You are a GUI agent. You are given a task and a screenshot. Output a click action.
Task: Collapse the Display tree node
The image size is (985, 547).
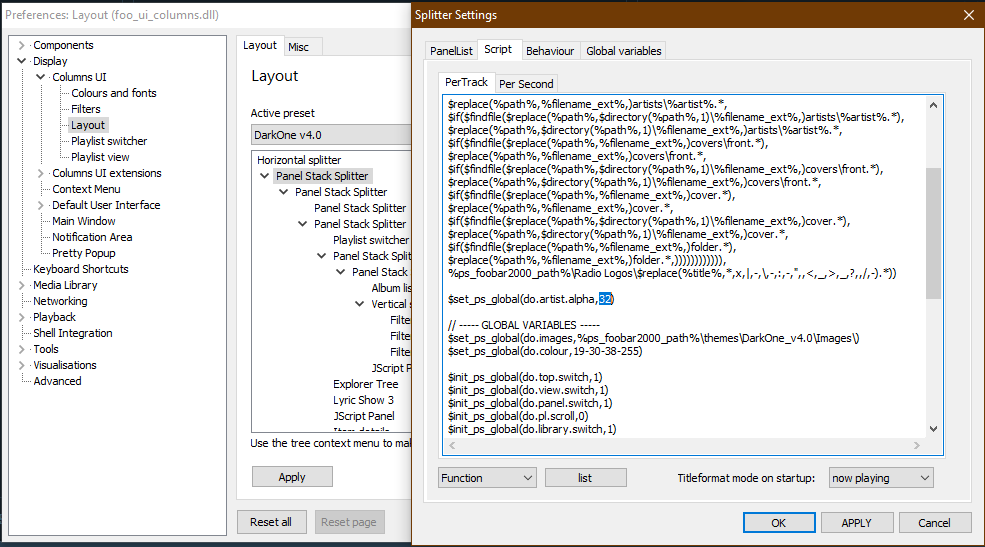pyautogui.click(x=23, y=61)
